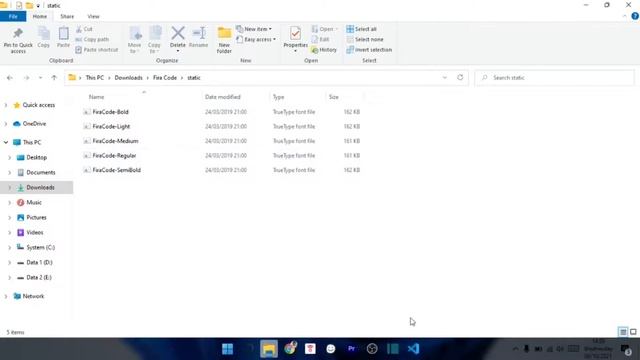Screen dimensions: 640x360
Task: Open file History
Action: [324, 50]
